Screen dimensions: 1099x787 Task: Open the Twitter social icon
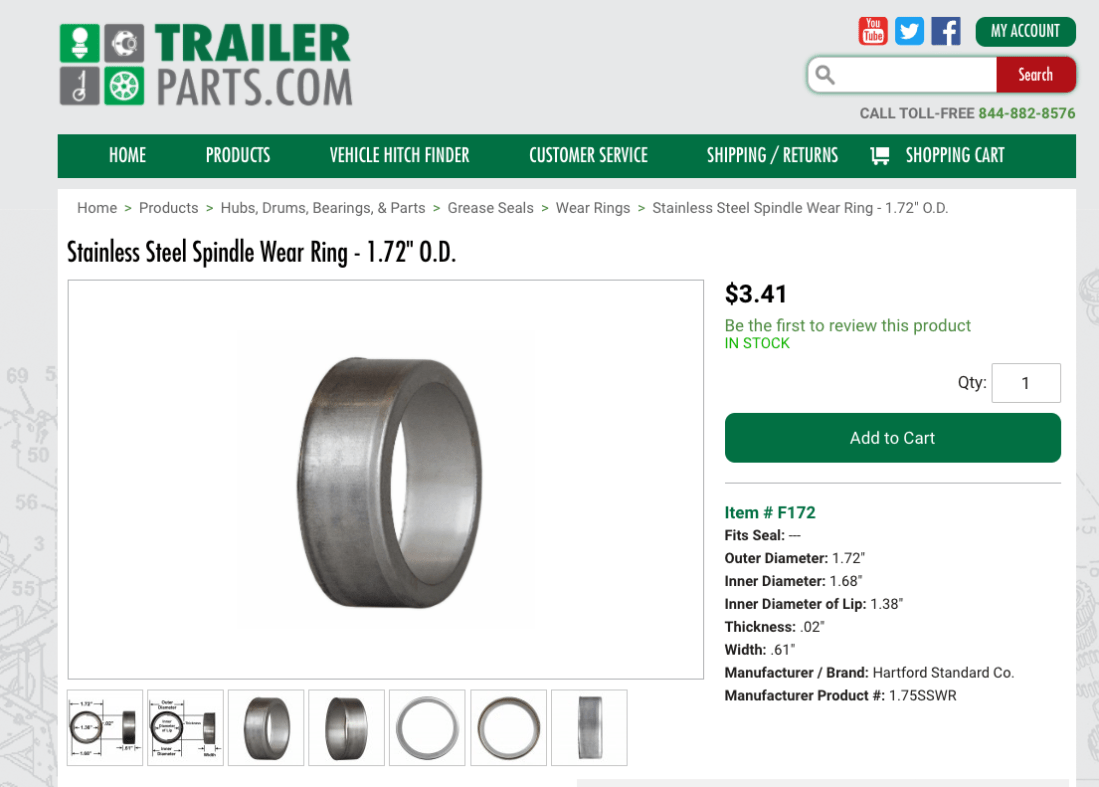click(x=909, y=31)
